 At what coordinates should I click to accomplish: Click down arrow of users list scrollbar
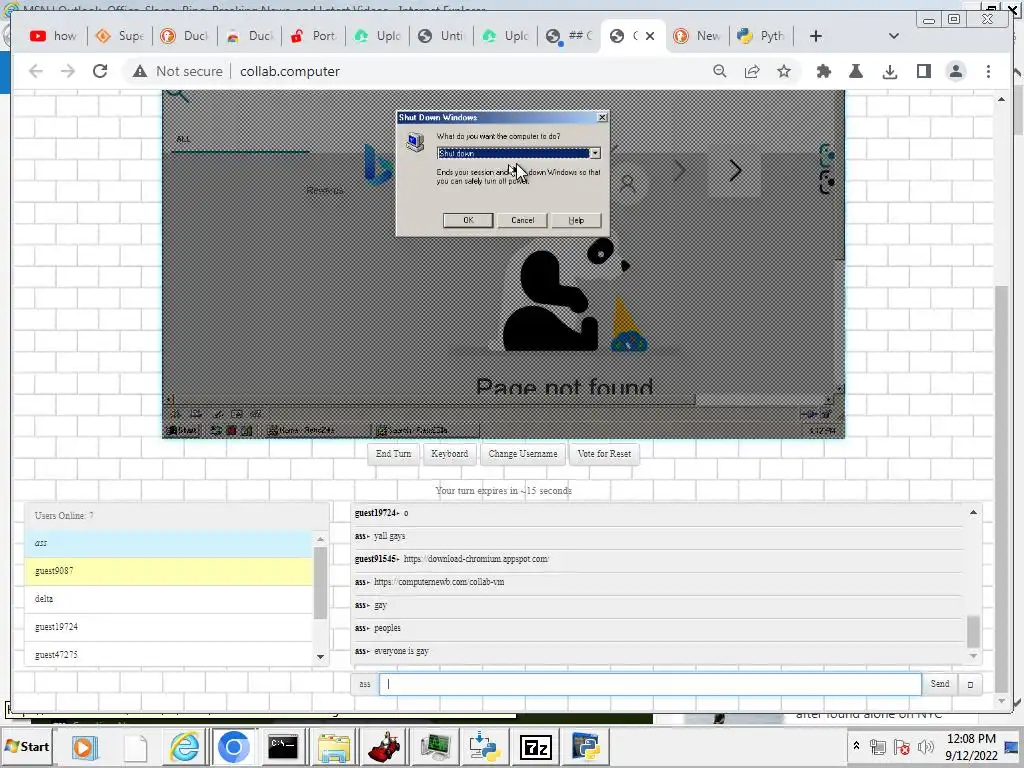click(320, 657)
